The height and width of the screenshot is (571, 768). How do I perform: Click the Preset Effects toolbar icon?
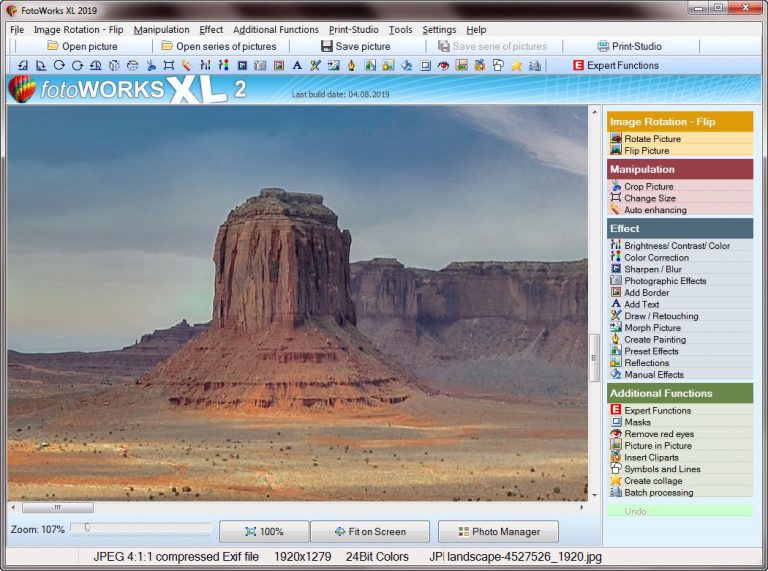point(370,65)
